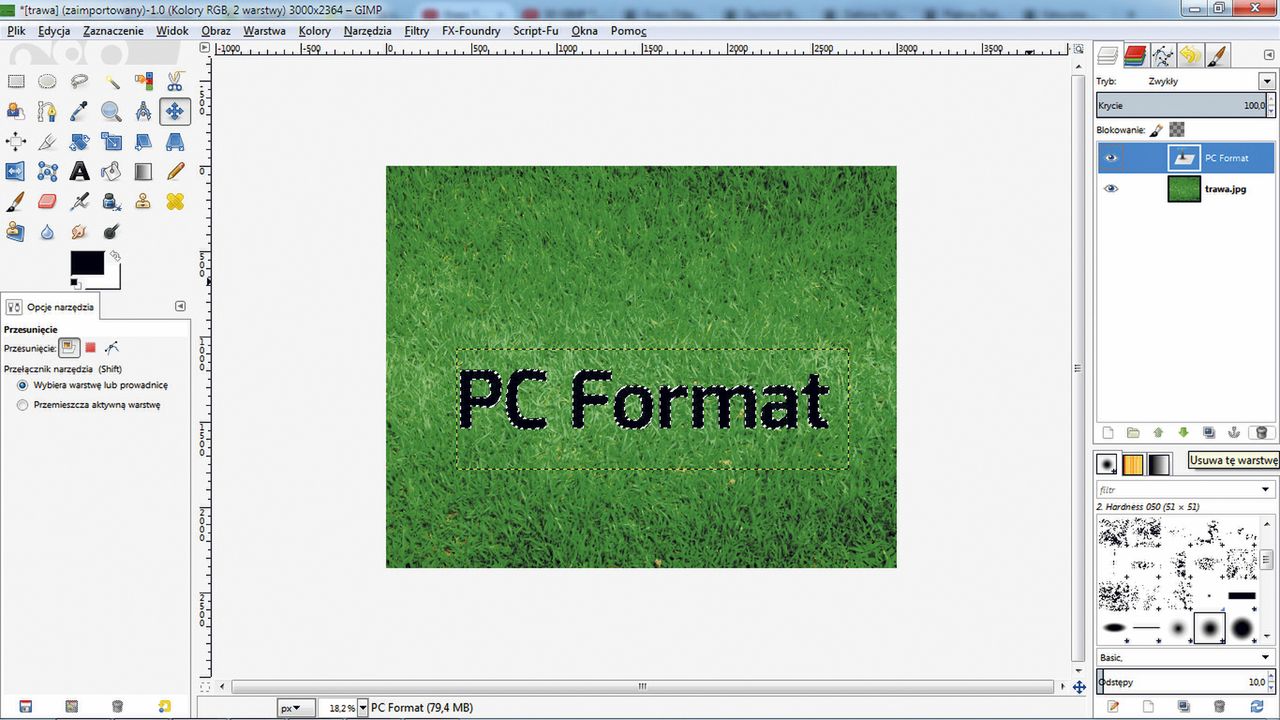The width and height of the screenshot is (1280, 720).
Task: Click the anchor floating layer icon
Action: (x=1234, y=433)
